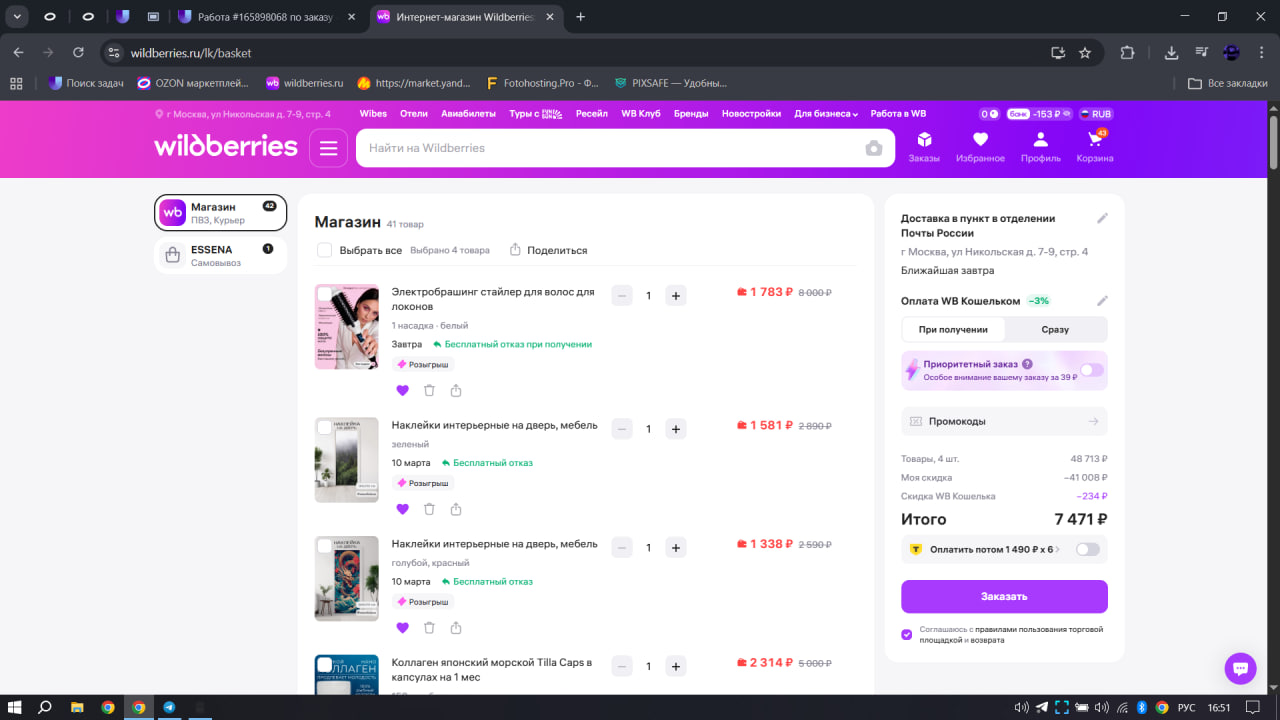Reload the current browser page

pos(79,53)
